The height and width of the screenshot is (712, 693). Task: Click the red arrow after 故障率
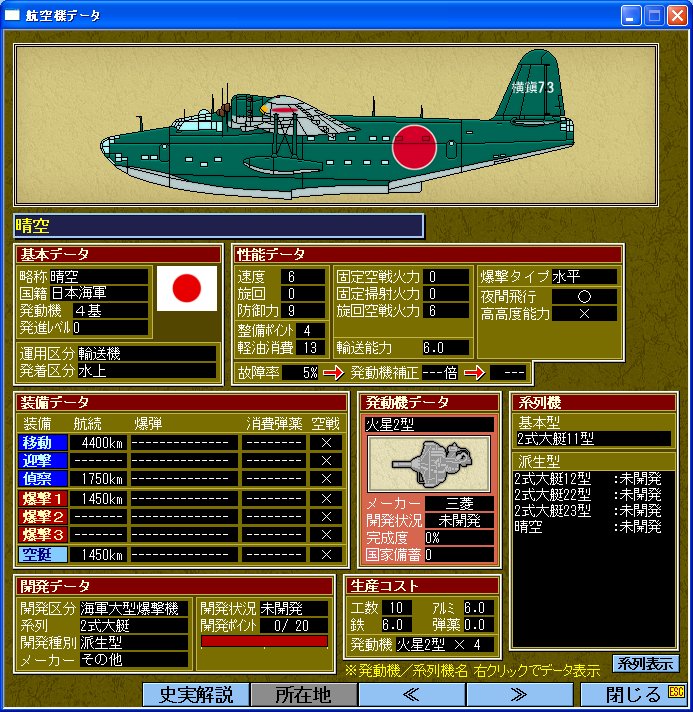tap(334, 373)
